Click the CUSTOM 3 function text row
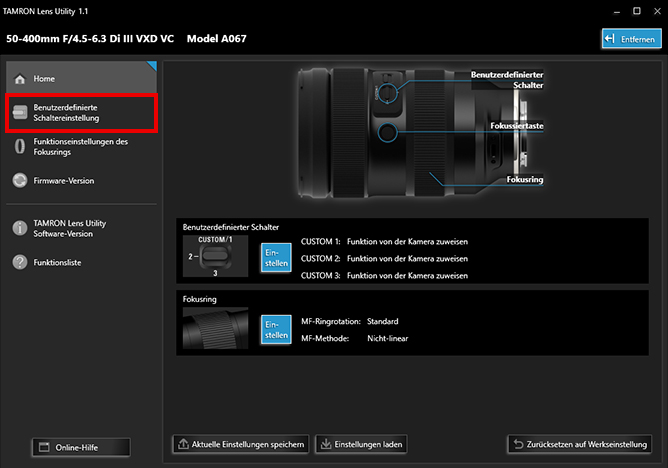Image resolution: width=668 pixels, height=468 pixels. tap(384, 276)
